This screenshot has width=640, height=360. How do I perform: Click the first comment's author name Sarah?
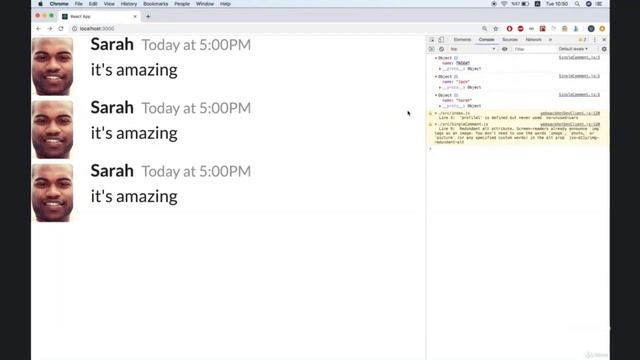112,44
